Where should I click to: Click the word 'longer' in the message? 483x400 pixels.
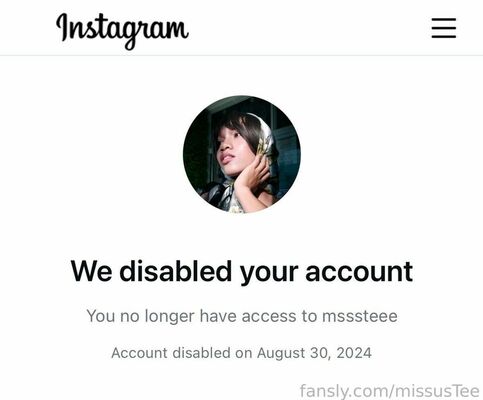(170, 317)
